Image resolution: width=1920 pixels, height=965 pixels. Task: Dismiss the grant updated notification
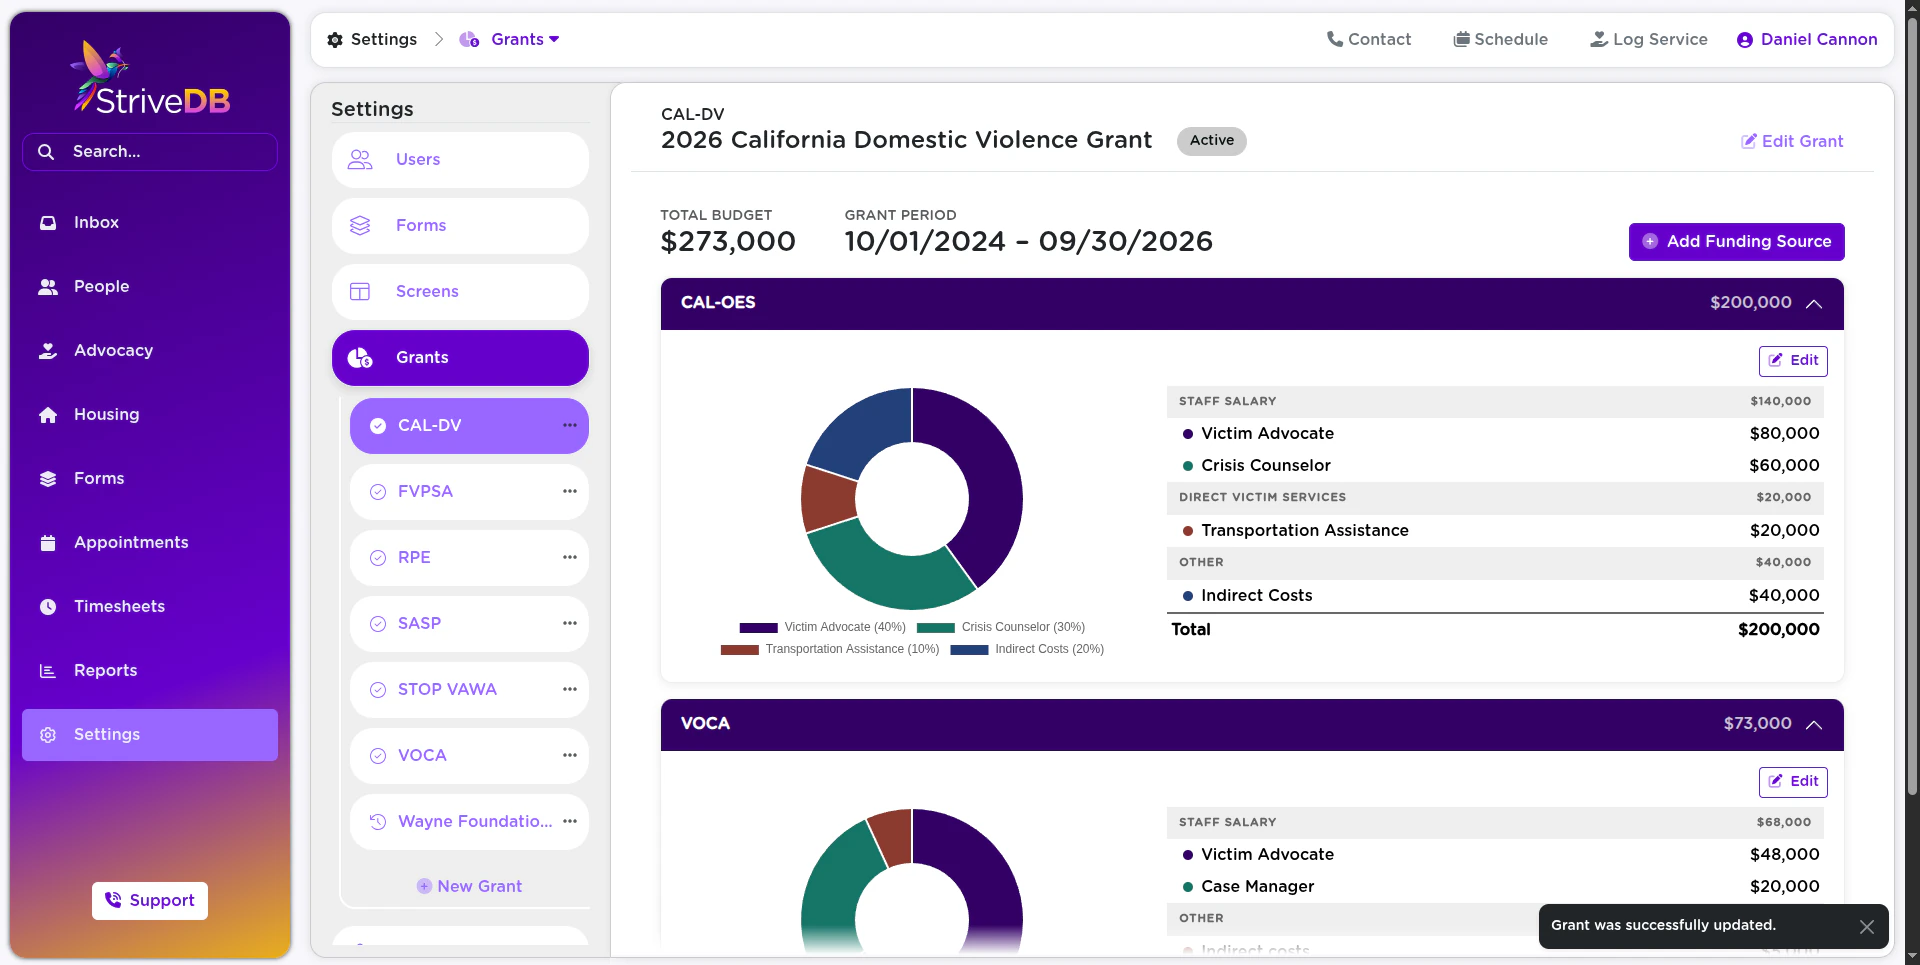(x=1867, y=927)
